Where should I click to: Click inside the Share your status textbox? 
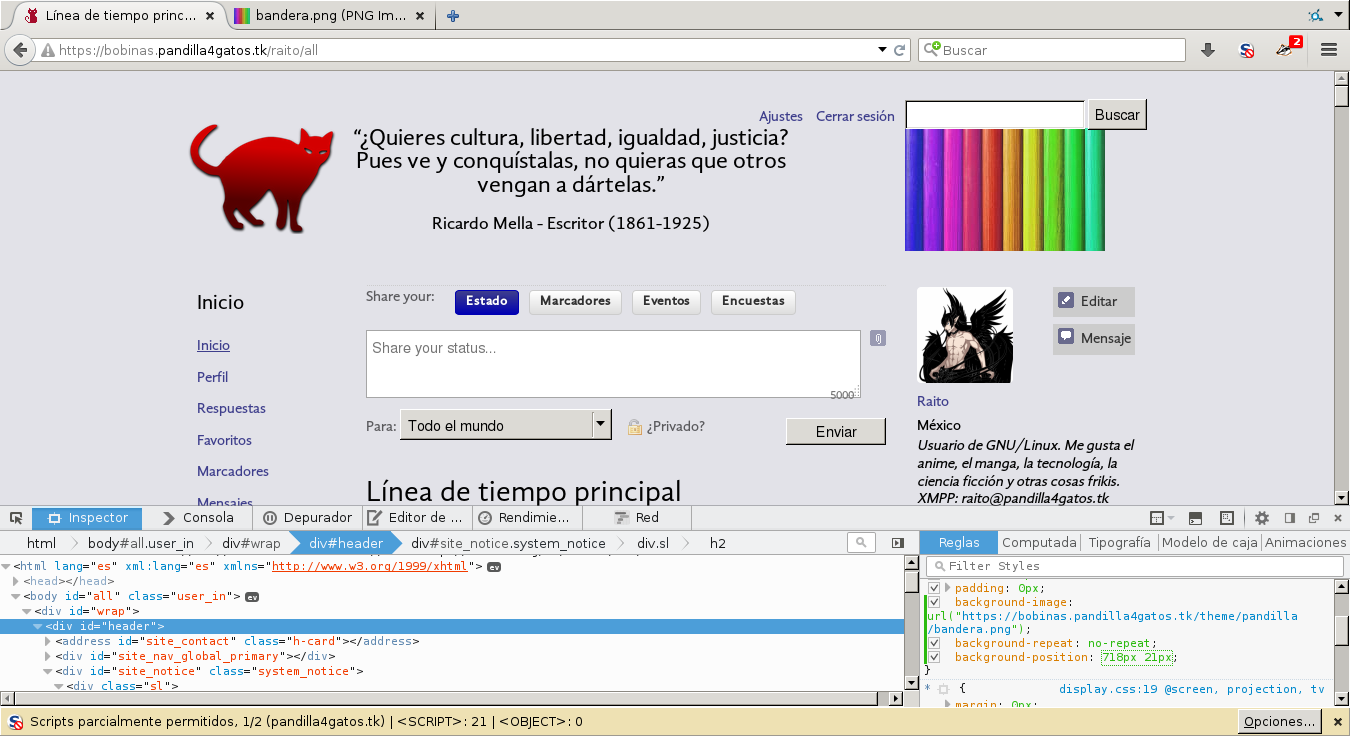613,364
